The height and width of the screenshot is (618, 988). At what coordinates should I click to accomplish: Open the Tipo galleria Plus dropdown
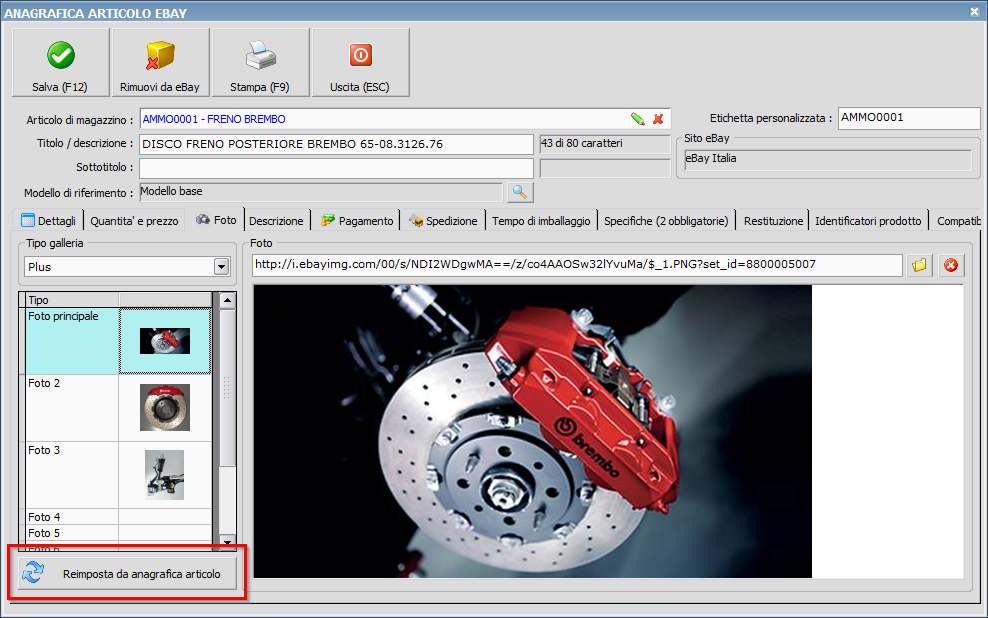coord(221,266)
